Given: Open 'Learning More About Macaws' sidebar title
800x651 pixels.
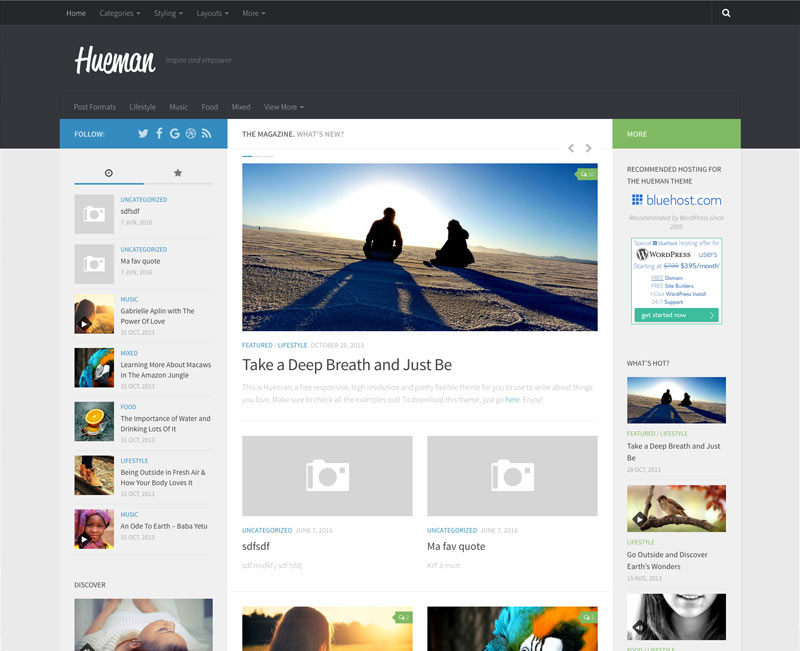Looking at the screenshot, I should coord(166,370).
